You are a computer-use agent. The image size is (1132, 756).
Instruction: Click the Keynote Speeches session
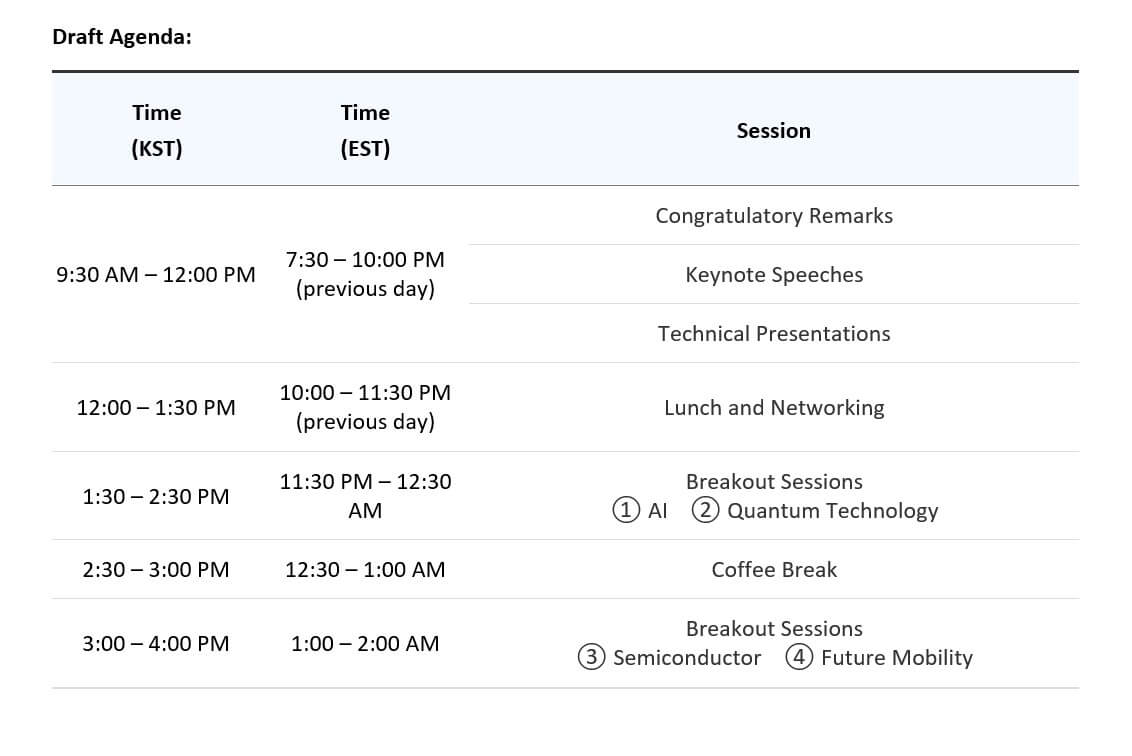click(x=774, y=275)
